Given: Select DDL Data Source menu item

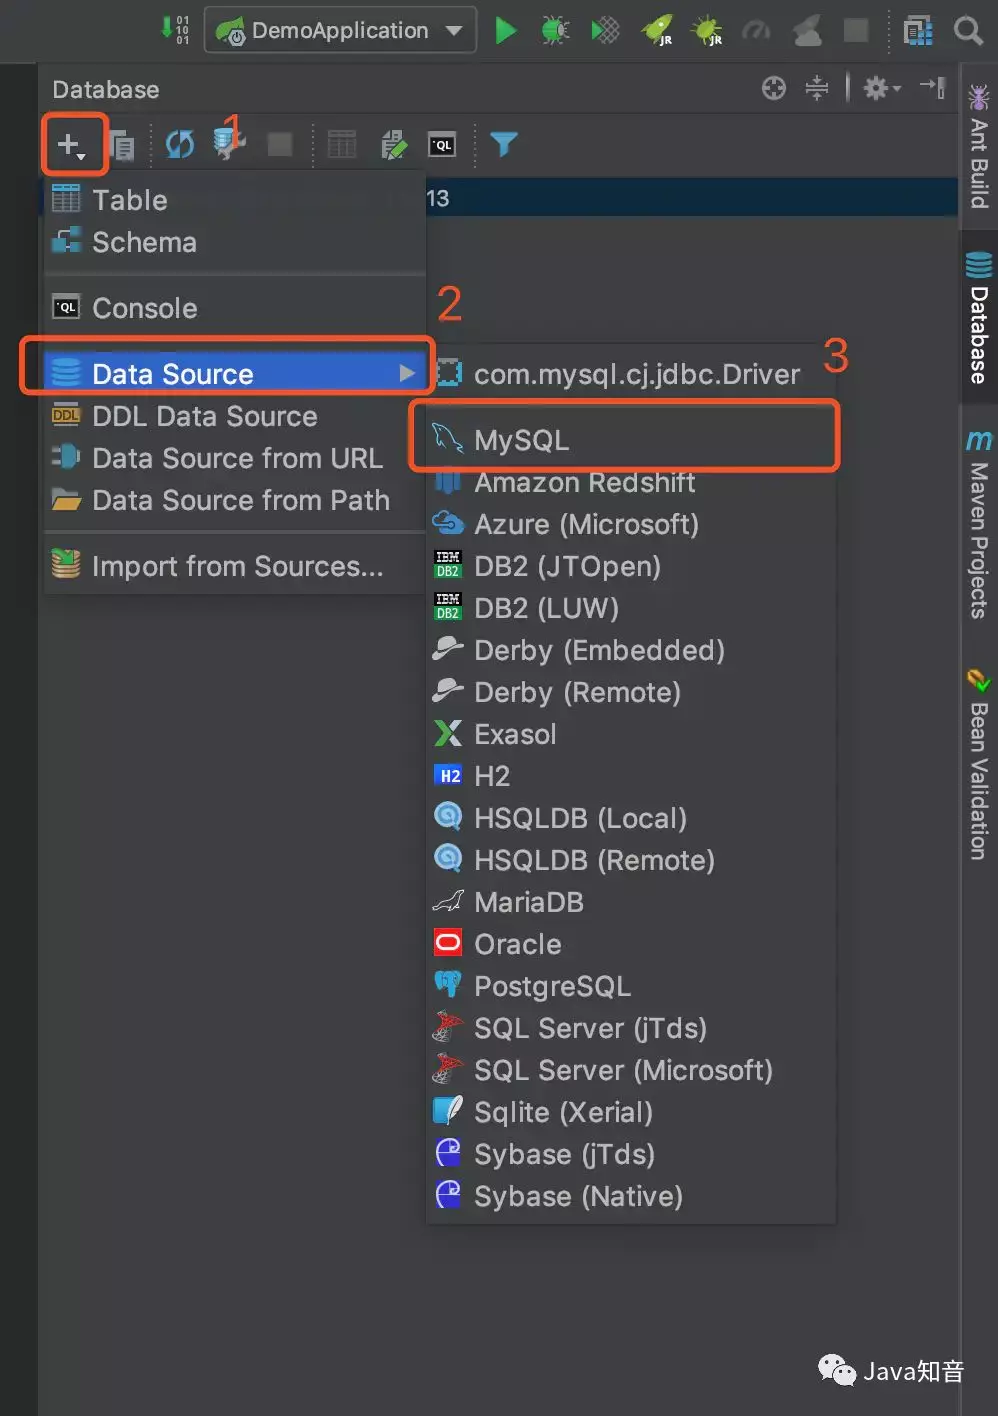Looking at the screenshot, I should pos(204,416).
